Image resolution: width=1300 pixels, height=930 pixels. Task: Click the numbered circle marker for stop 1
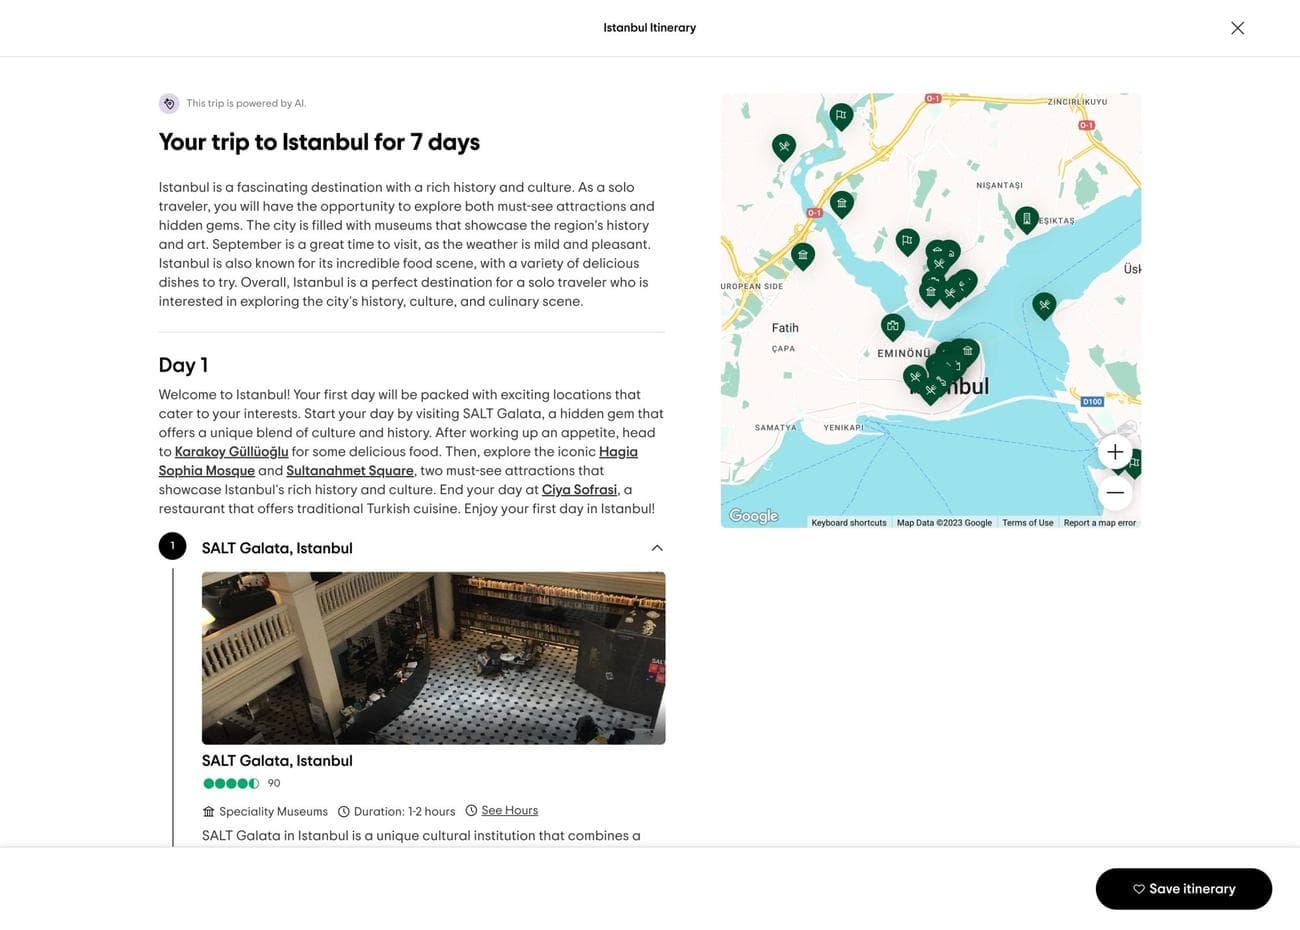click(171, 545)
